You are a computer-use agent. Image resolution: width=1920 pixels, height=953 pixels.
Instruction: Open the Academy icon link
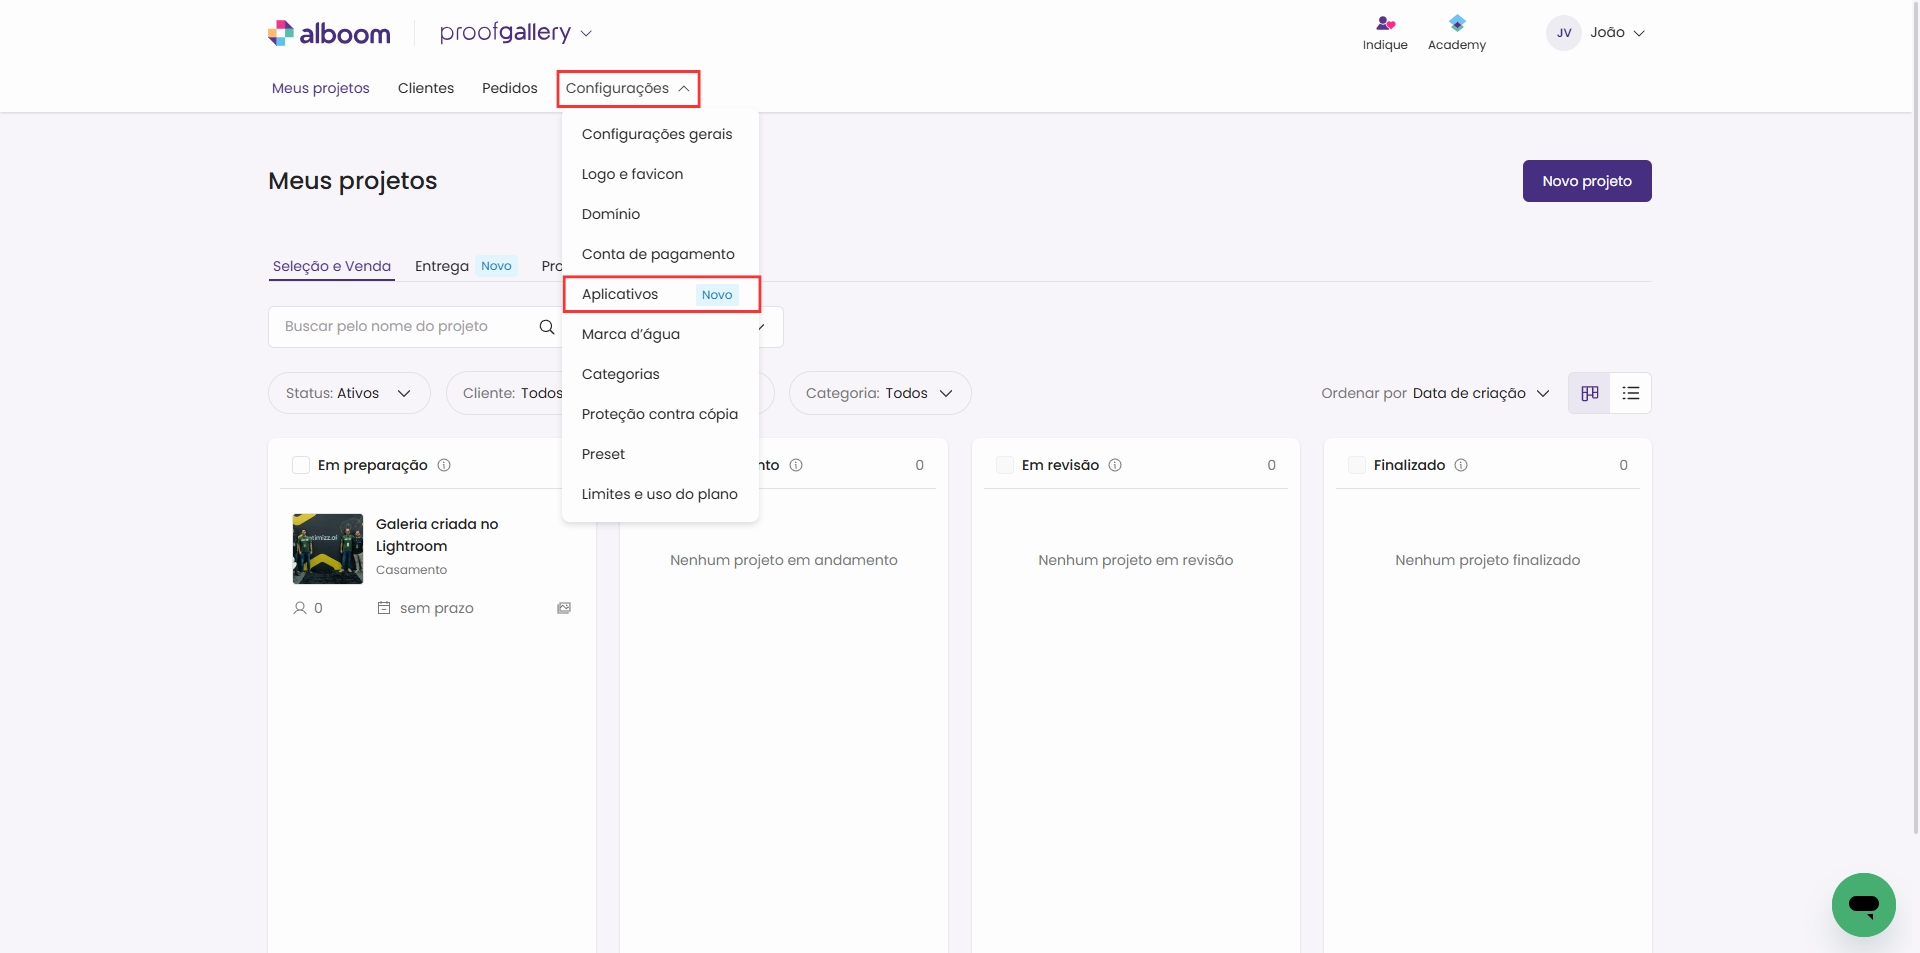1456,24
